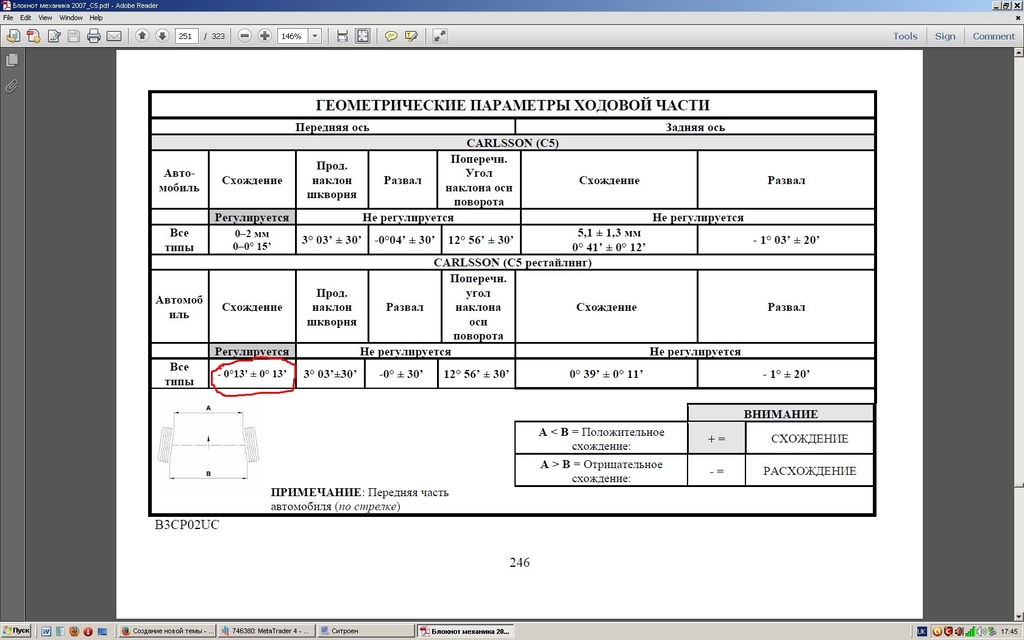Launch Opera from quick launch bar
The image size is (1024, 640).
click(88, 632)
